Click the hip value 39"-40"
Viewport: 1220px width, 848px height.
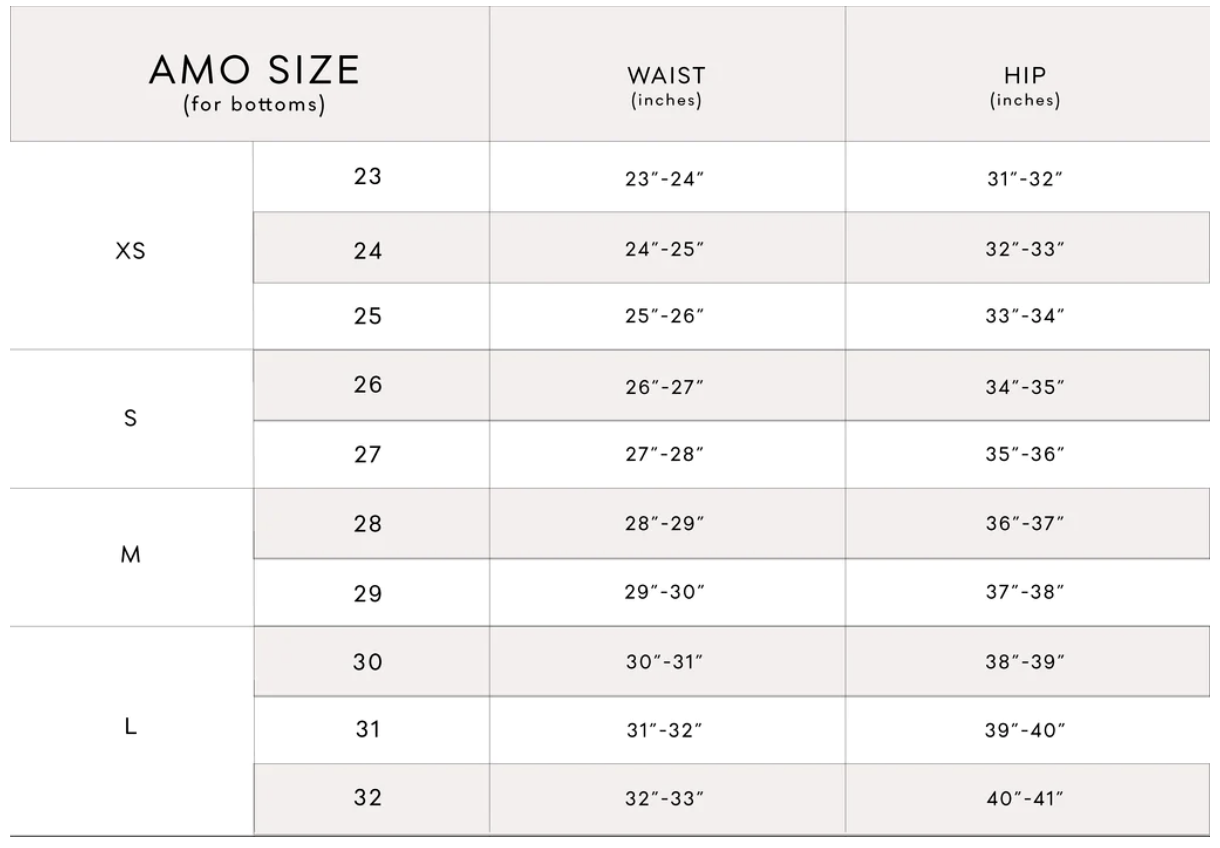[1025, 732]
